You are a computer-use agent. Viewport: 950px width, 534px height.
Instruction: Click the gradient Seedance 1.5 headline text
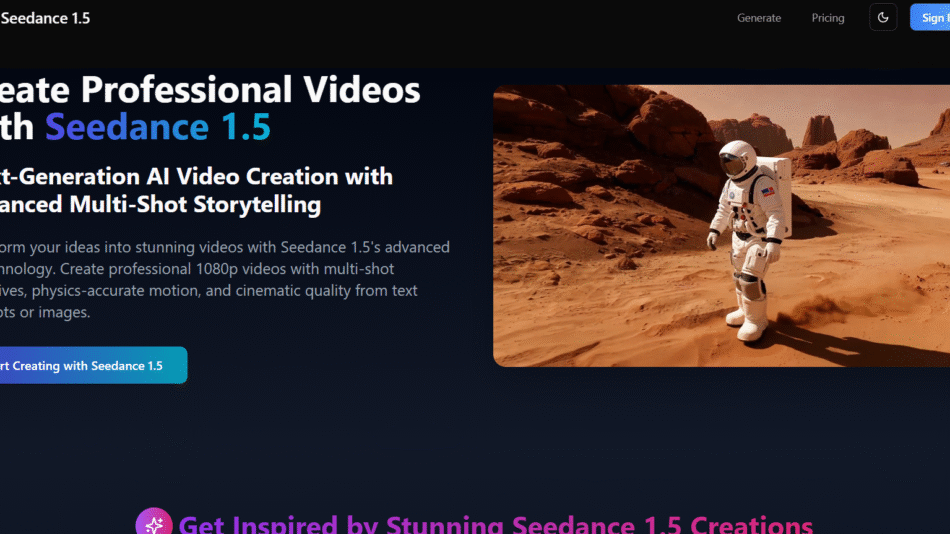[157, 128]
